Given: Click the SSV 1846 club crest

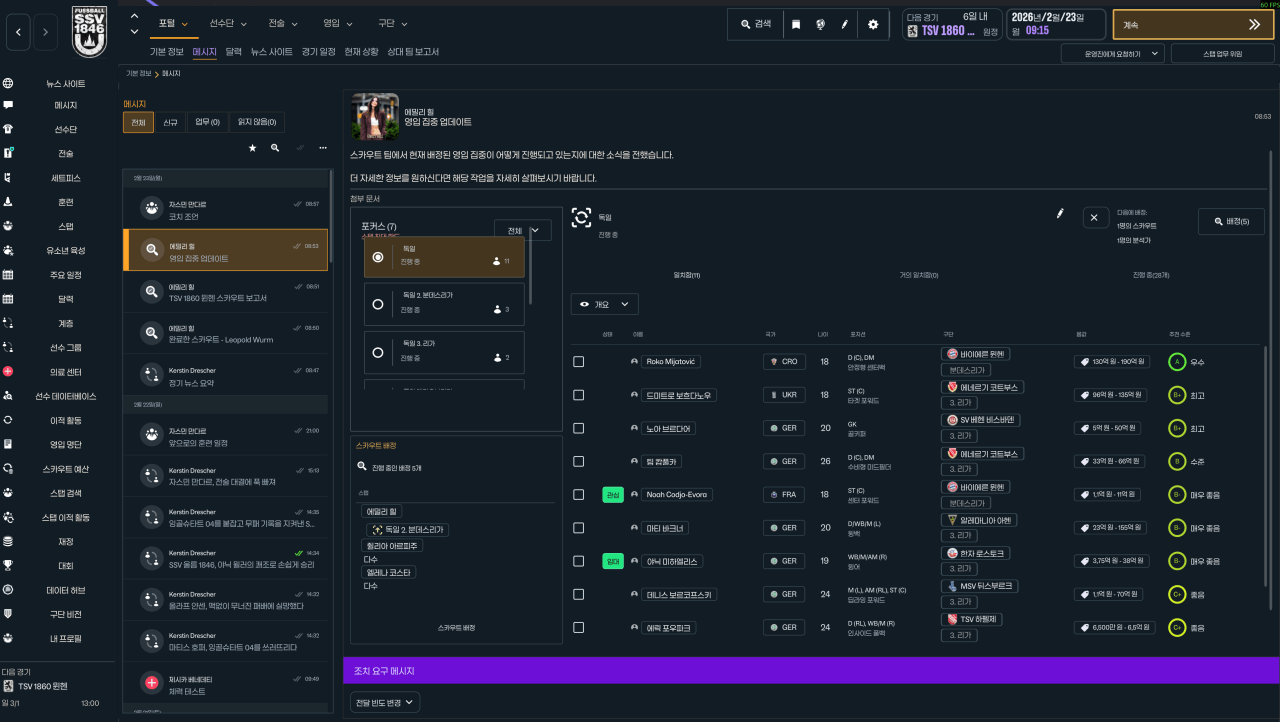Looking at the screenshot, I should 91,32.
